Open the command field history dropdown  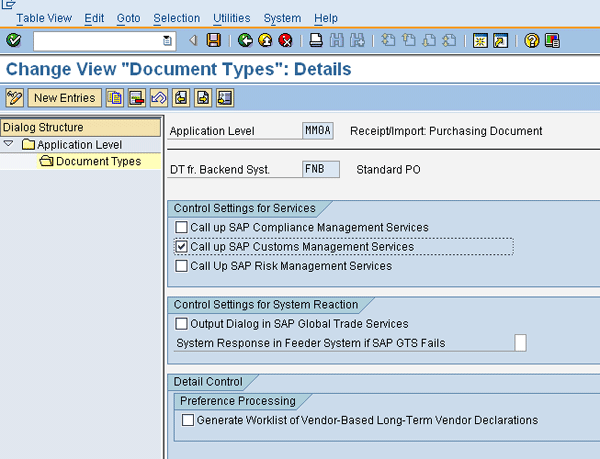coord(167,41)
